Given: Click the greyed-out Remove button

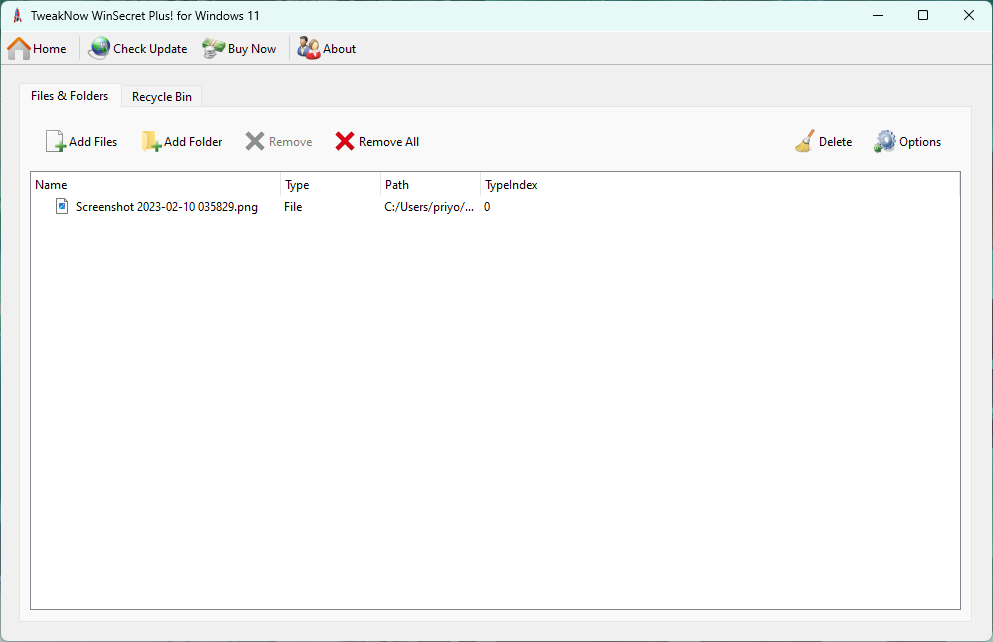Looking at the screenshot, I should tap(279, 142).
